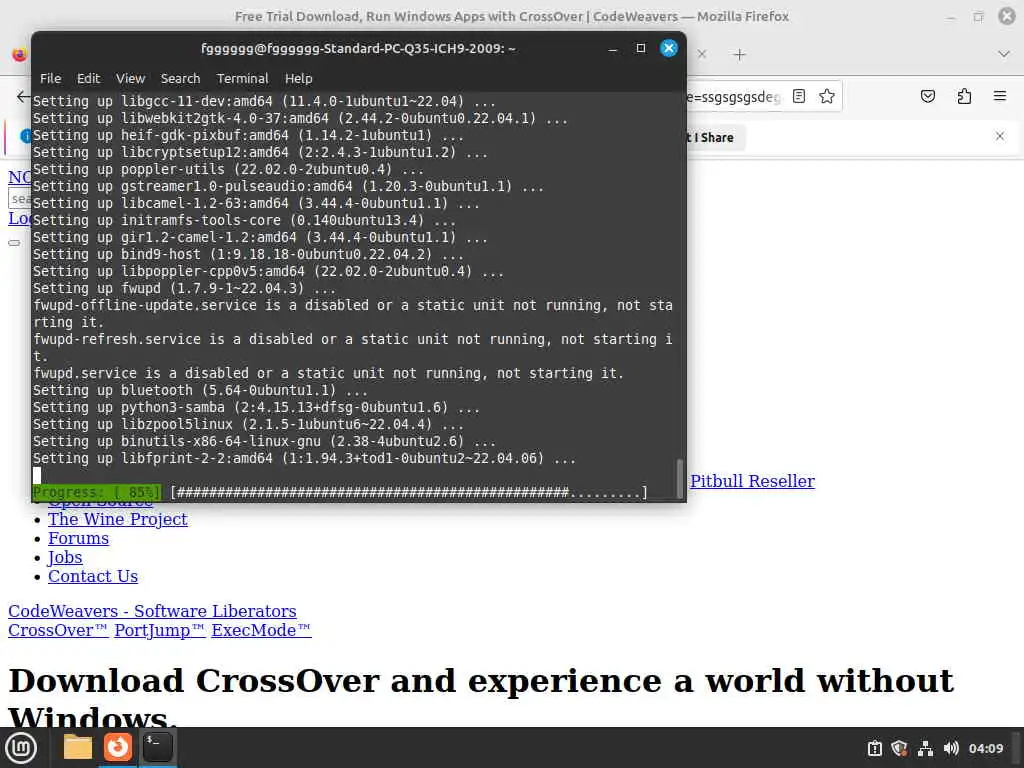The width and height of the screenshot is (1024, 768).
Task: Open the Edit menu in terminal
Action: coord(88,78)
